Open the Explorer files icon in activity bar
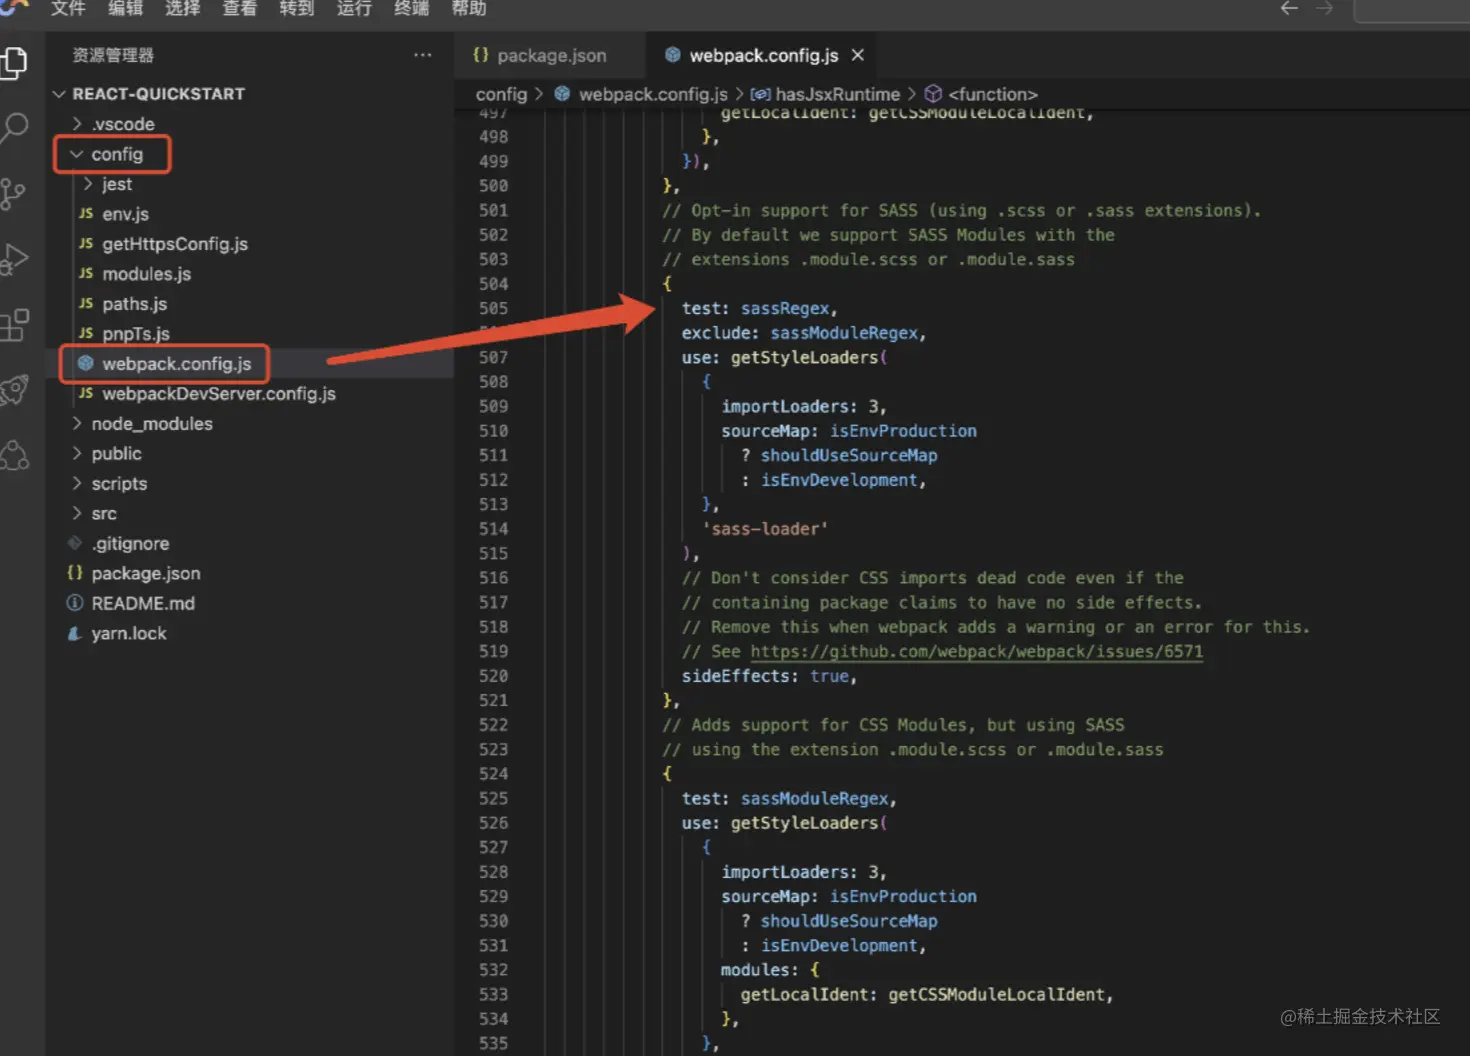The width and height of the screenshot is (1470, 1056). click(15, 63)
